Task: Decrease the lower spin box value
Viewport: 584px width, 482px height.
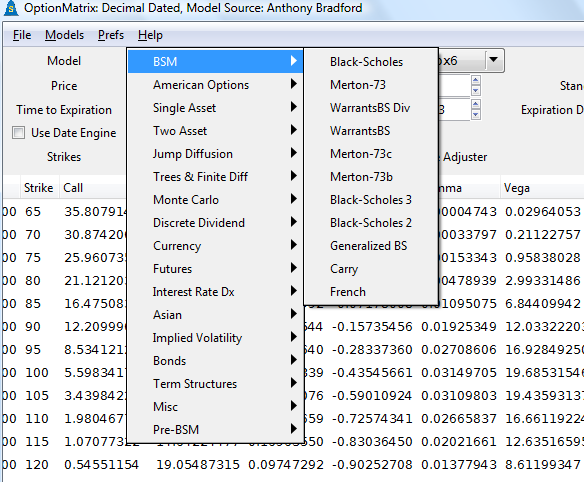Action: [476, 115]
